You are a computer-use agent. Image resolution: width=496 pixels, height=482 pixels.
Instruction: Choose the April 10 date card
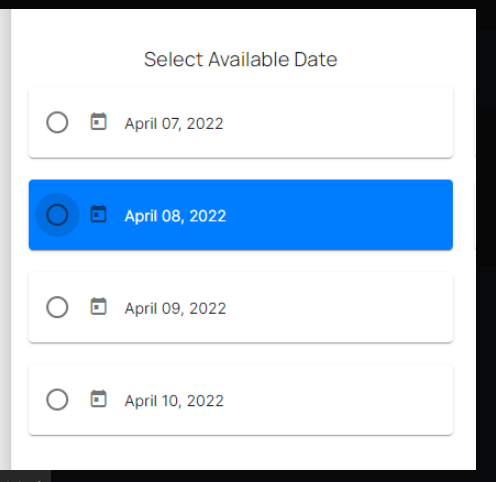241,399
